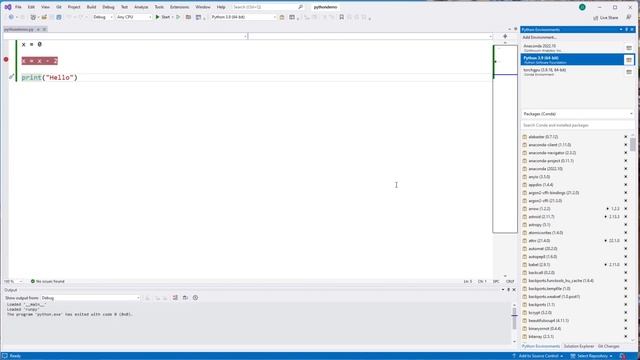Open the Python 3.9 (64-bit) environment dropdown

point(243,17)
